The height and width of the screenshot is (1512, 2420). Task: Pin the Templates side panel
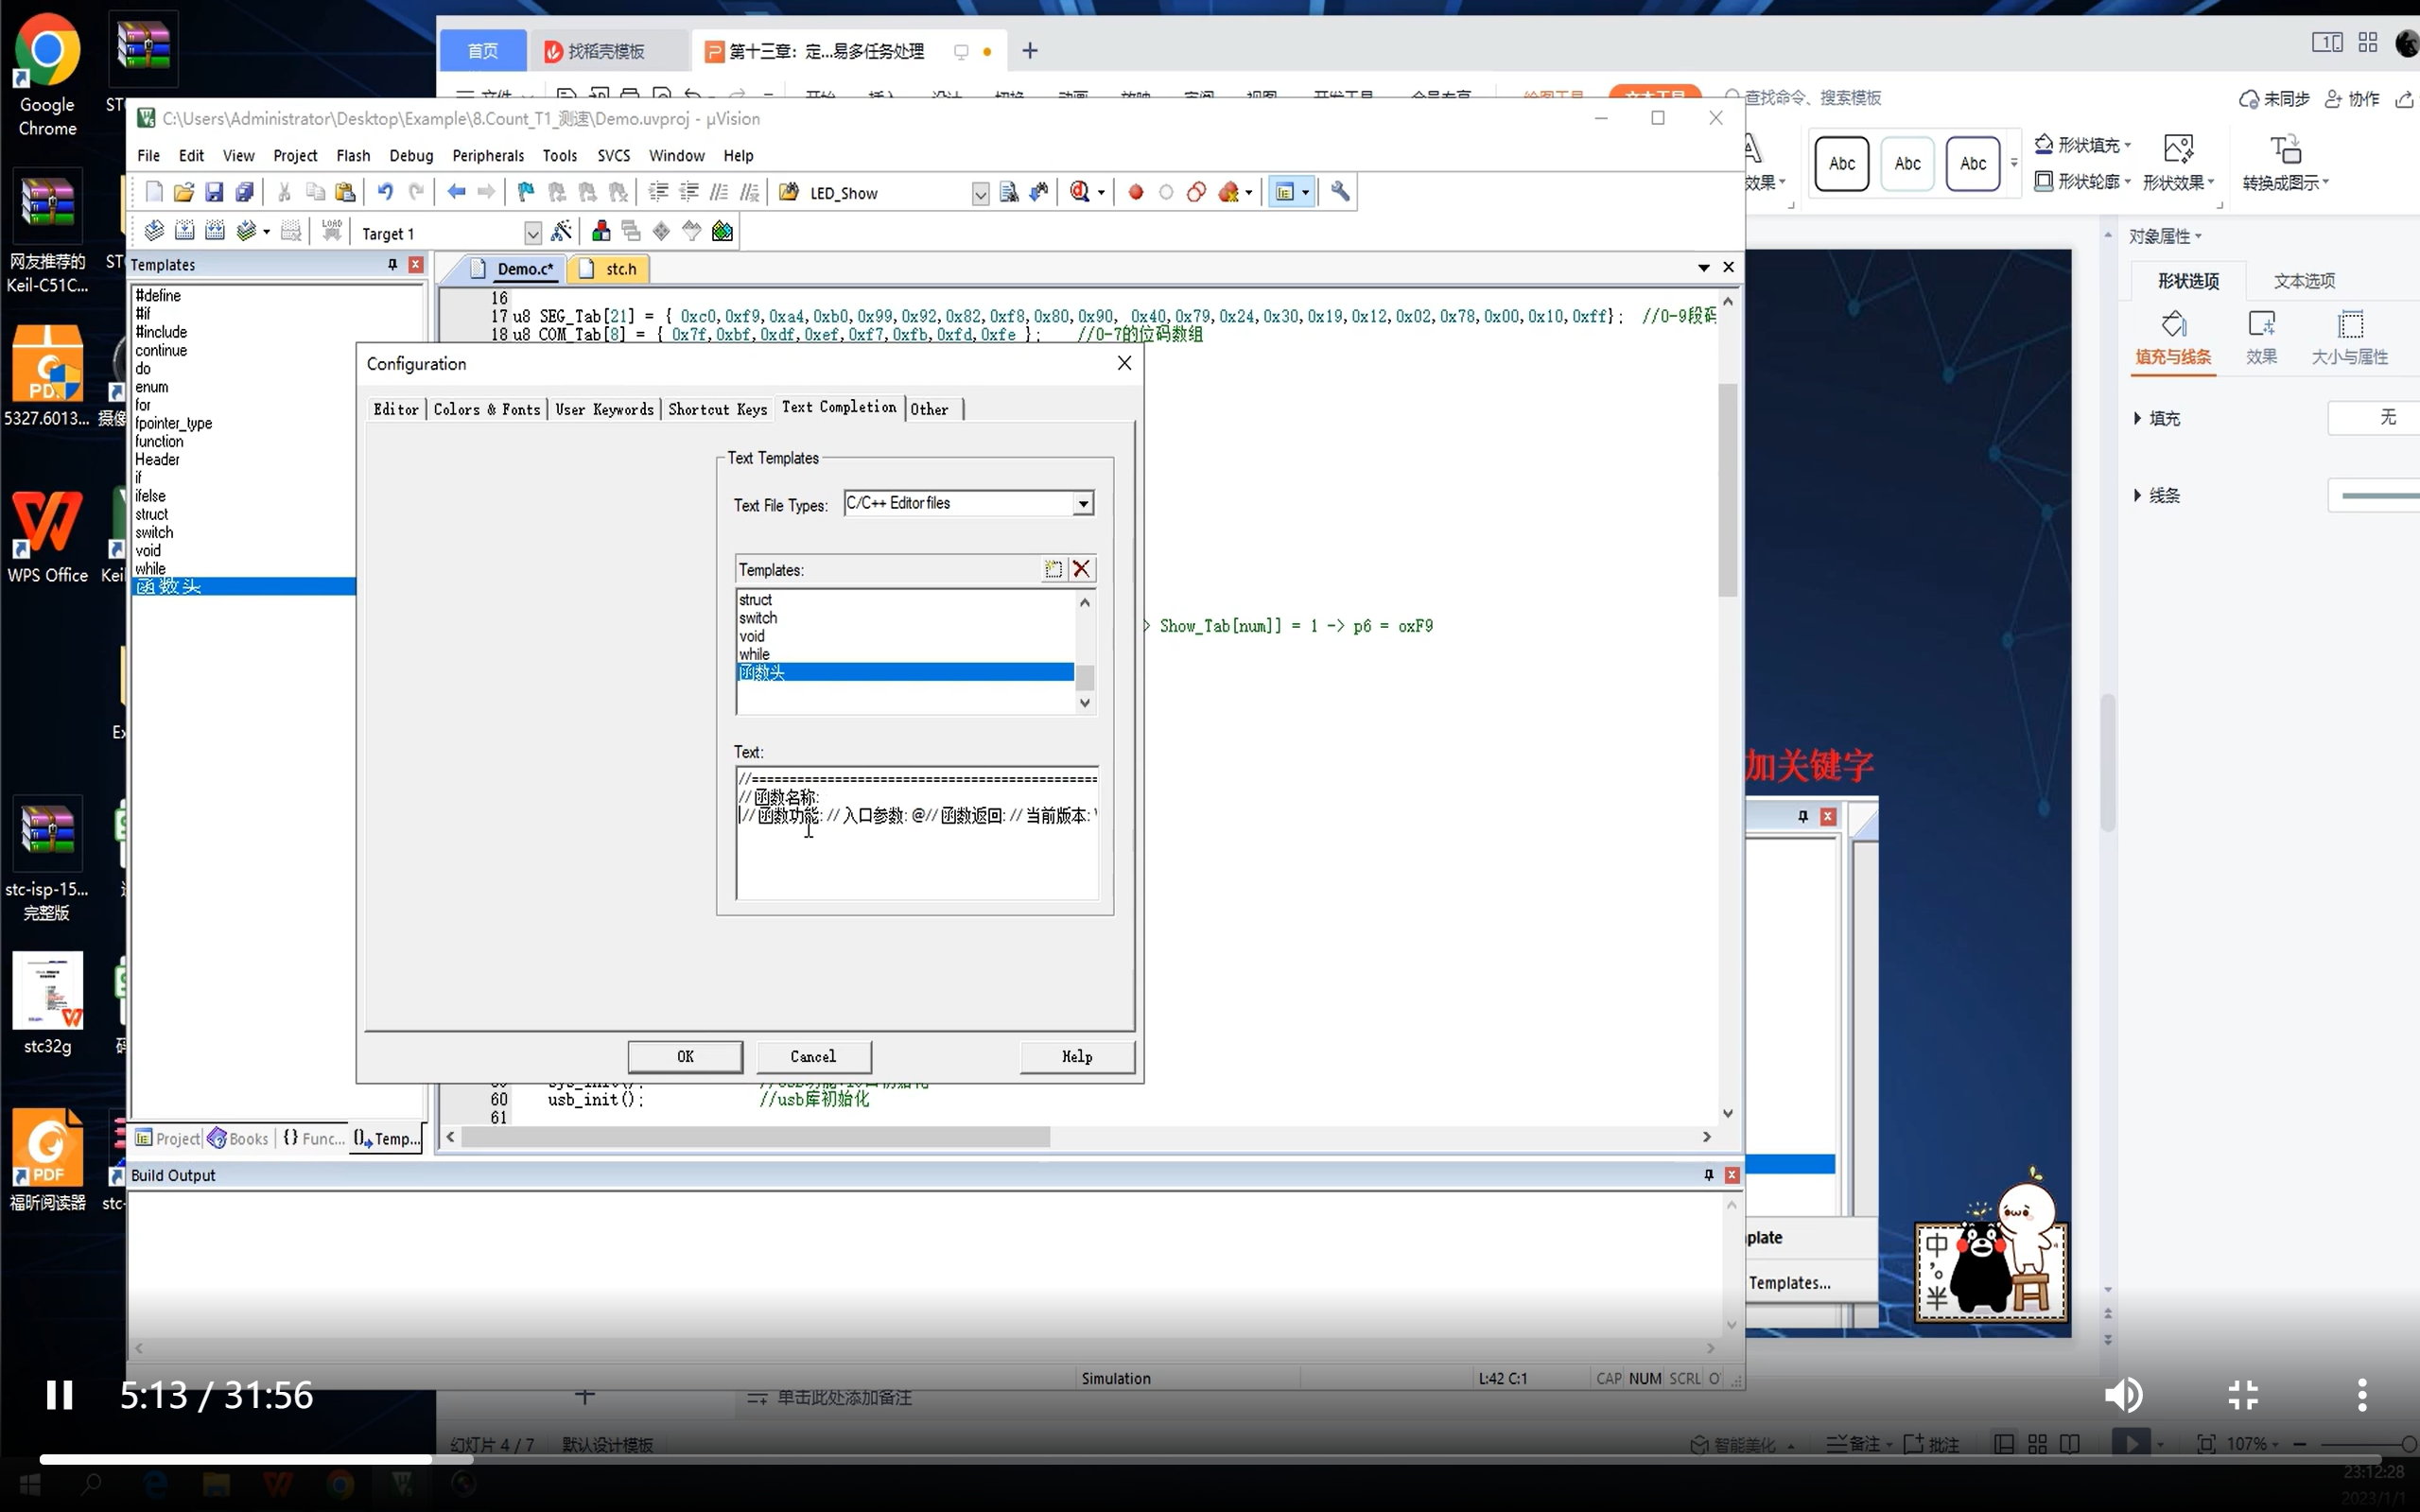tap(392, 265)
